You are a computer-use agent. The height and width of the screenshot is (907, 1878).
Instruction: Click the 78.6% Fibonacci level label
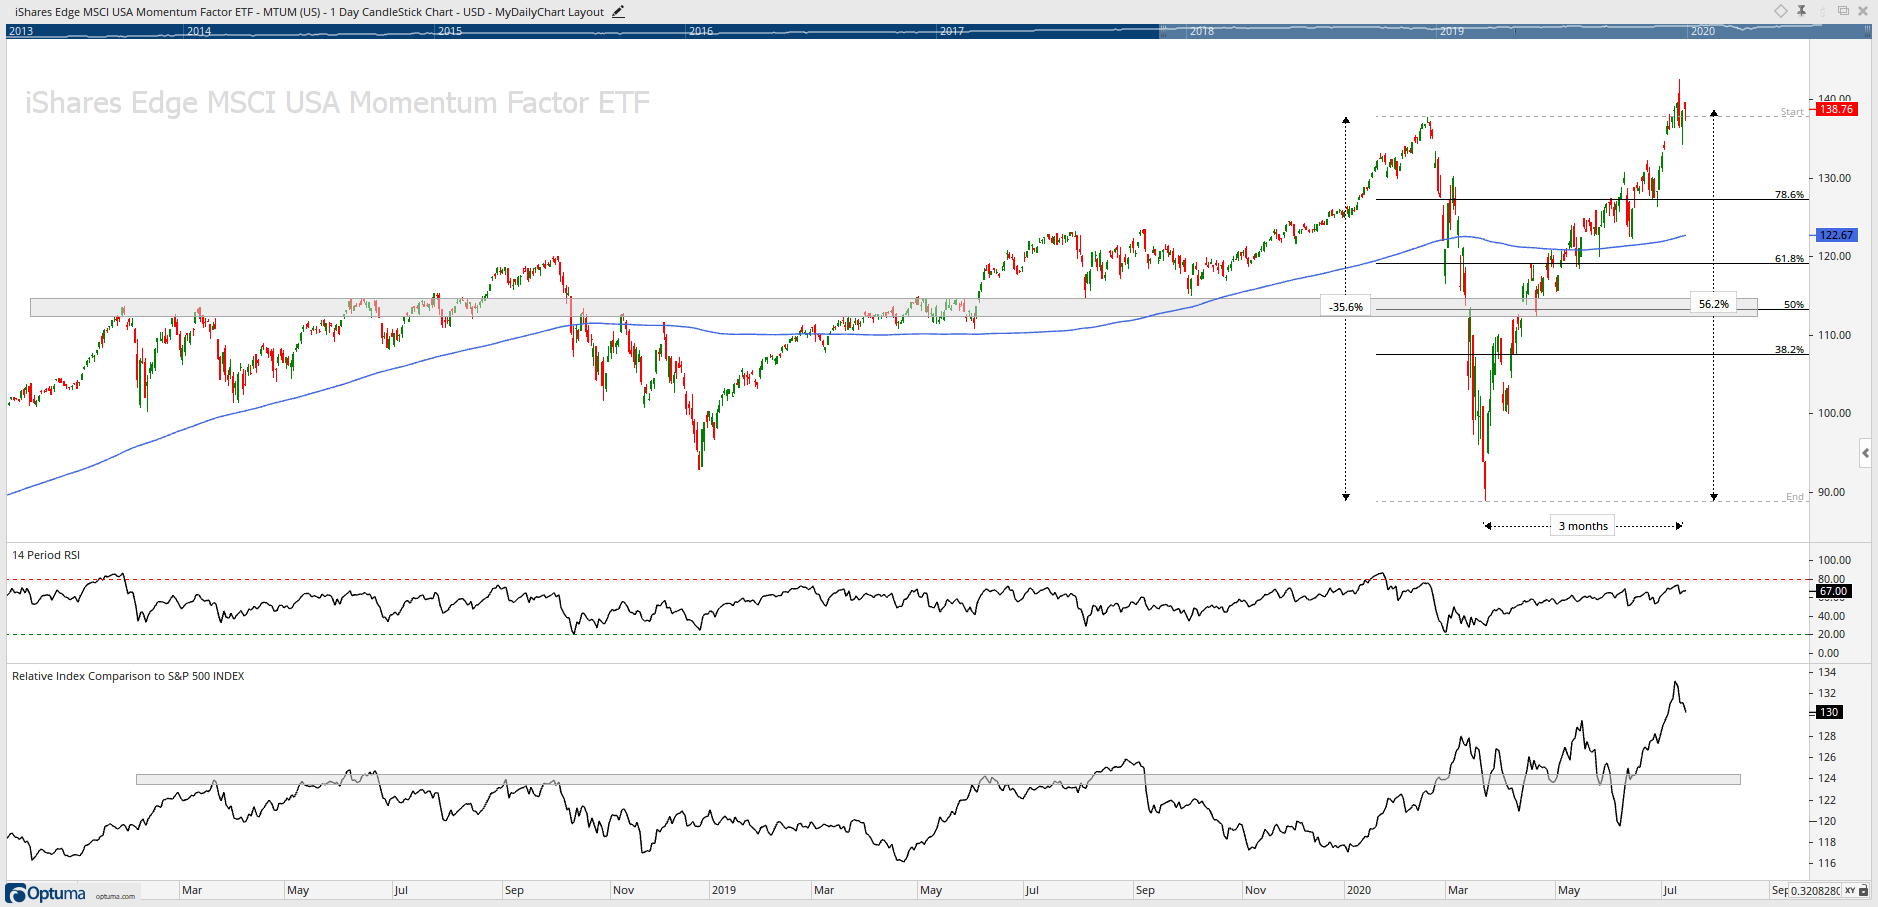click(x=1789, y=194)
